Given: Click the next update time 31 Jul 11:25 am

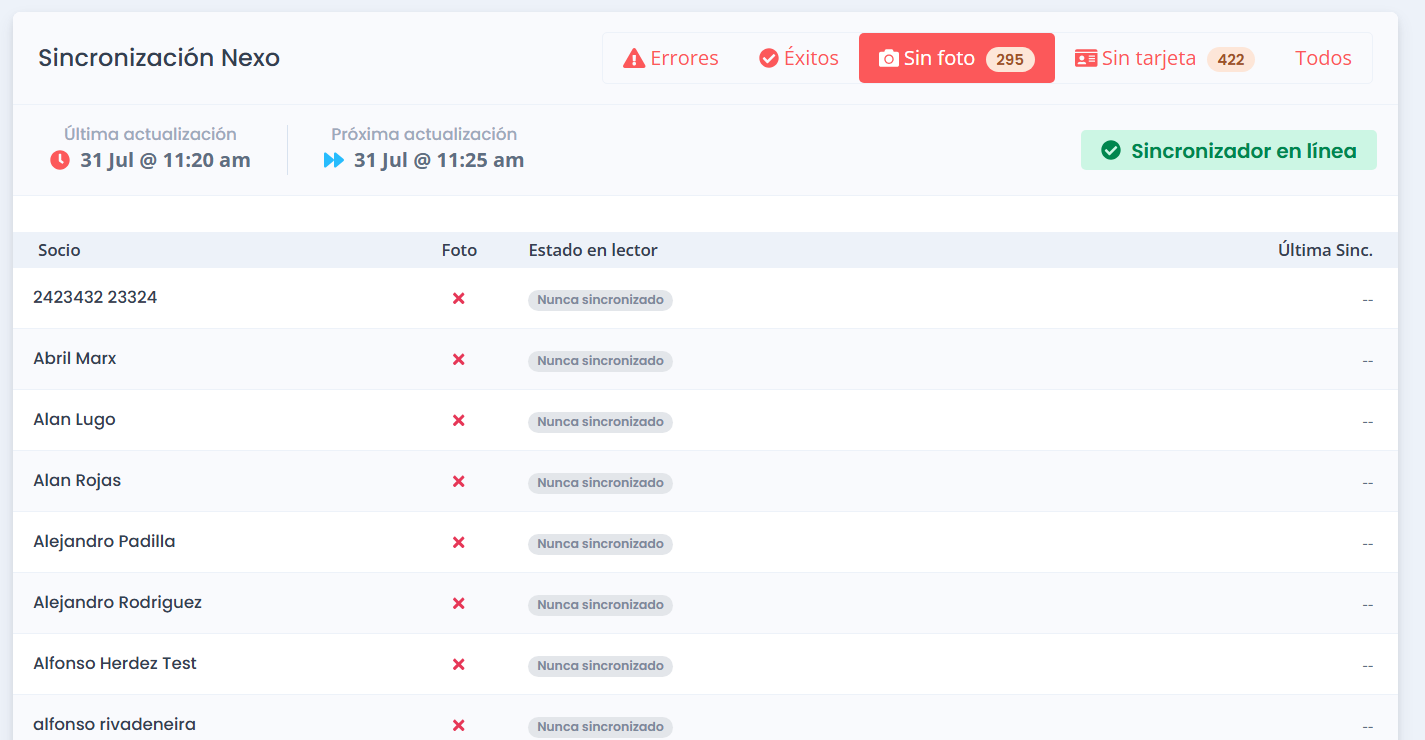Looking at the screenshot, I should tap(439, 160).
